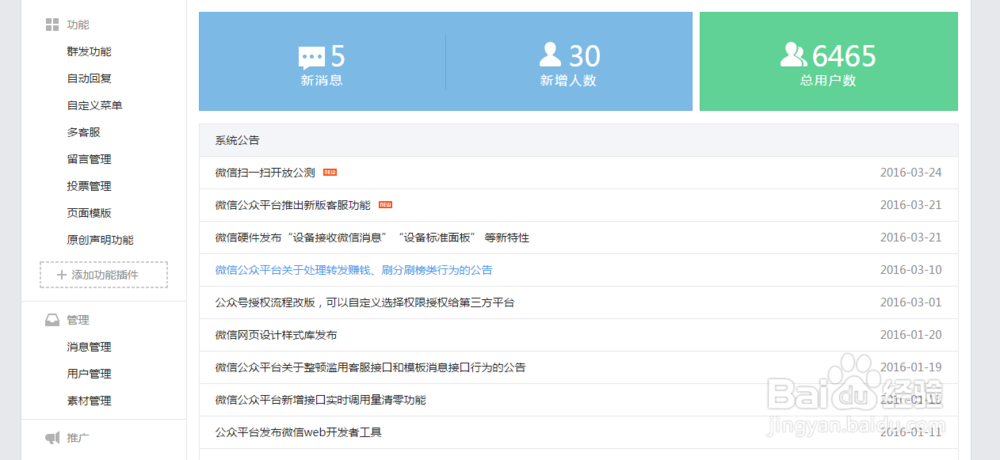Open announcement about 设备接收微信消息 new features

click(372, 237)
